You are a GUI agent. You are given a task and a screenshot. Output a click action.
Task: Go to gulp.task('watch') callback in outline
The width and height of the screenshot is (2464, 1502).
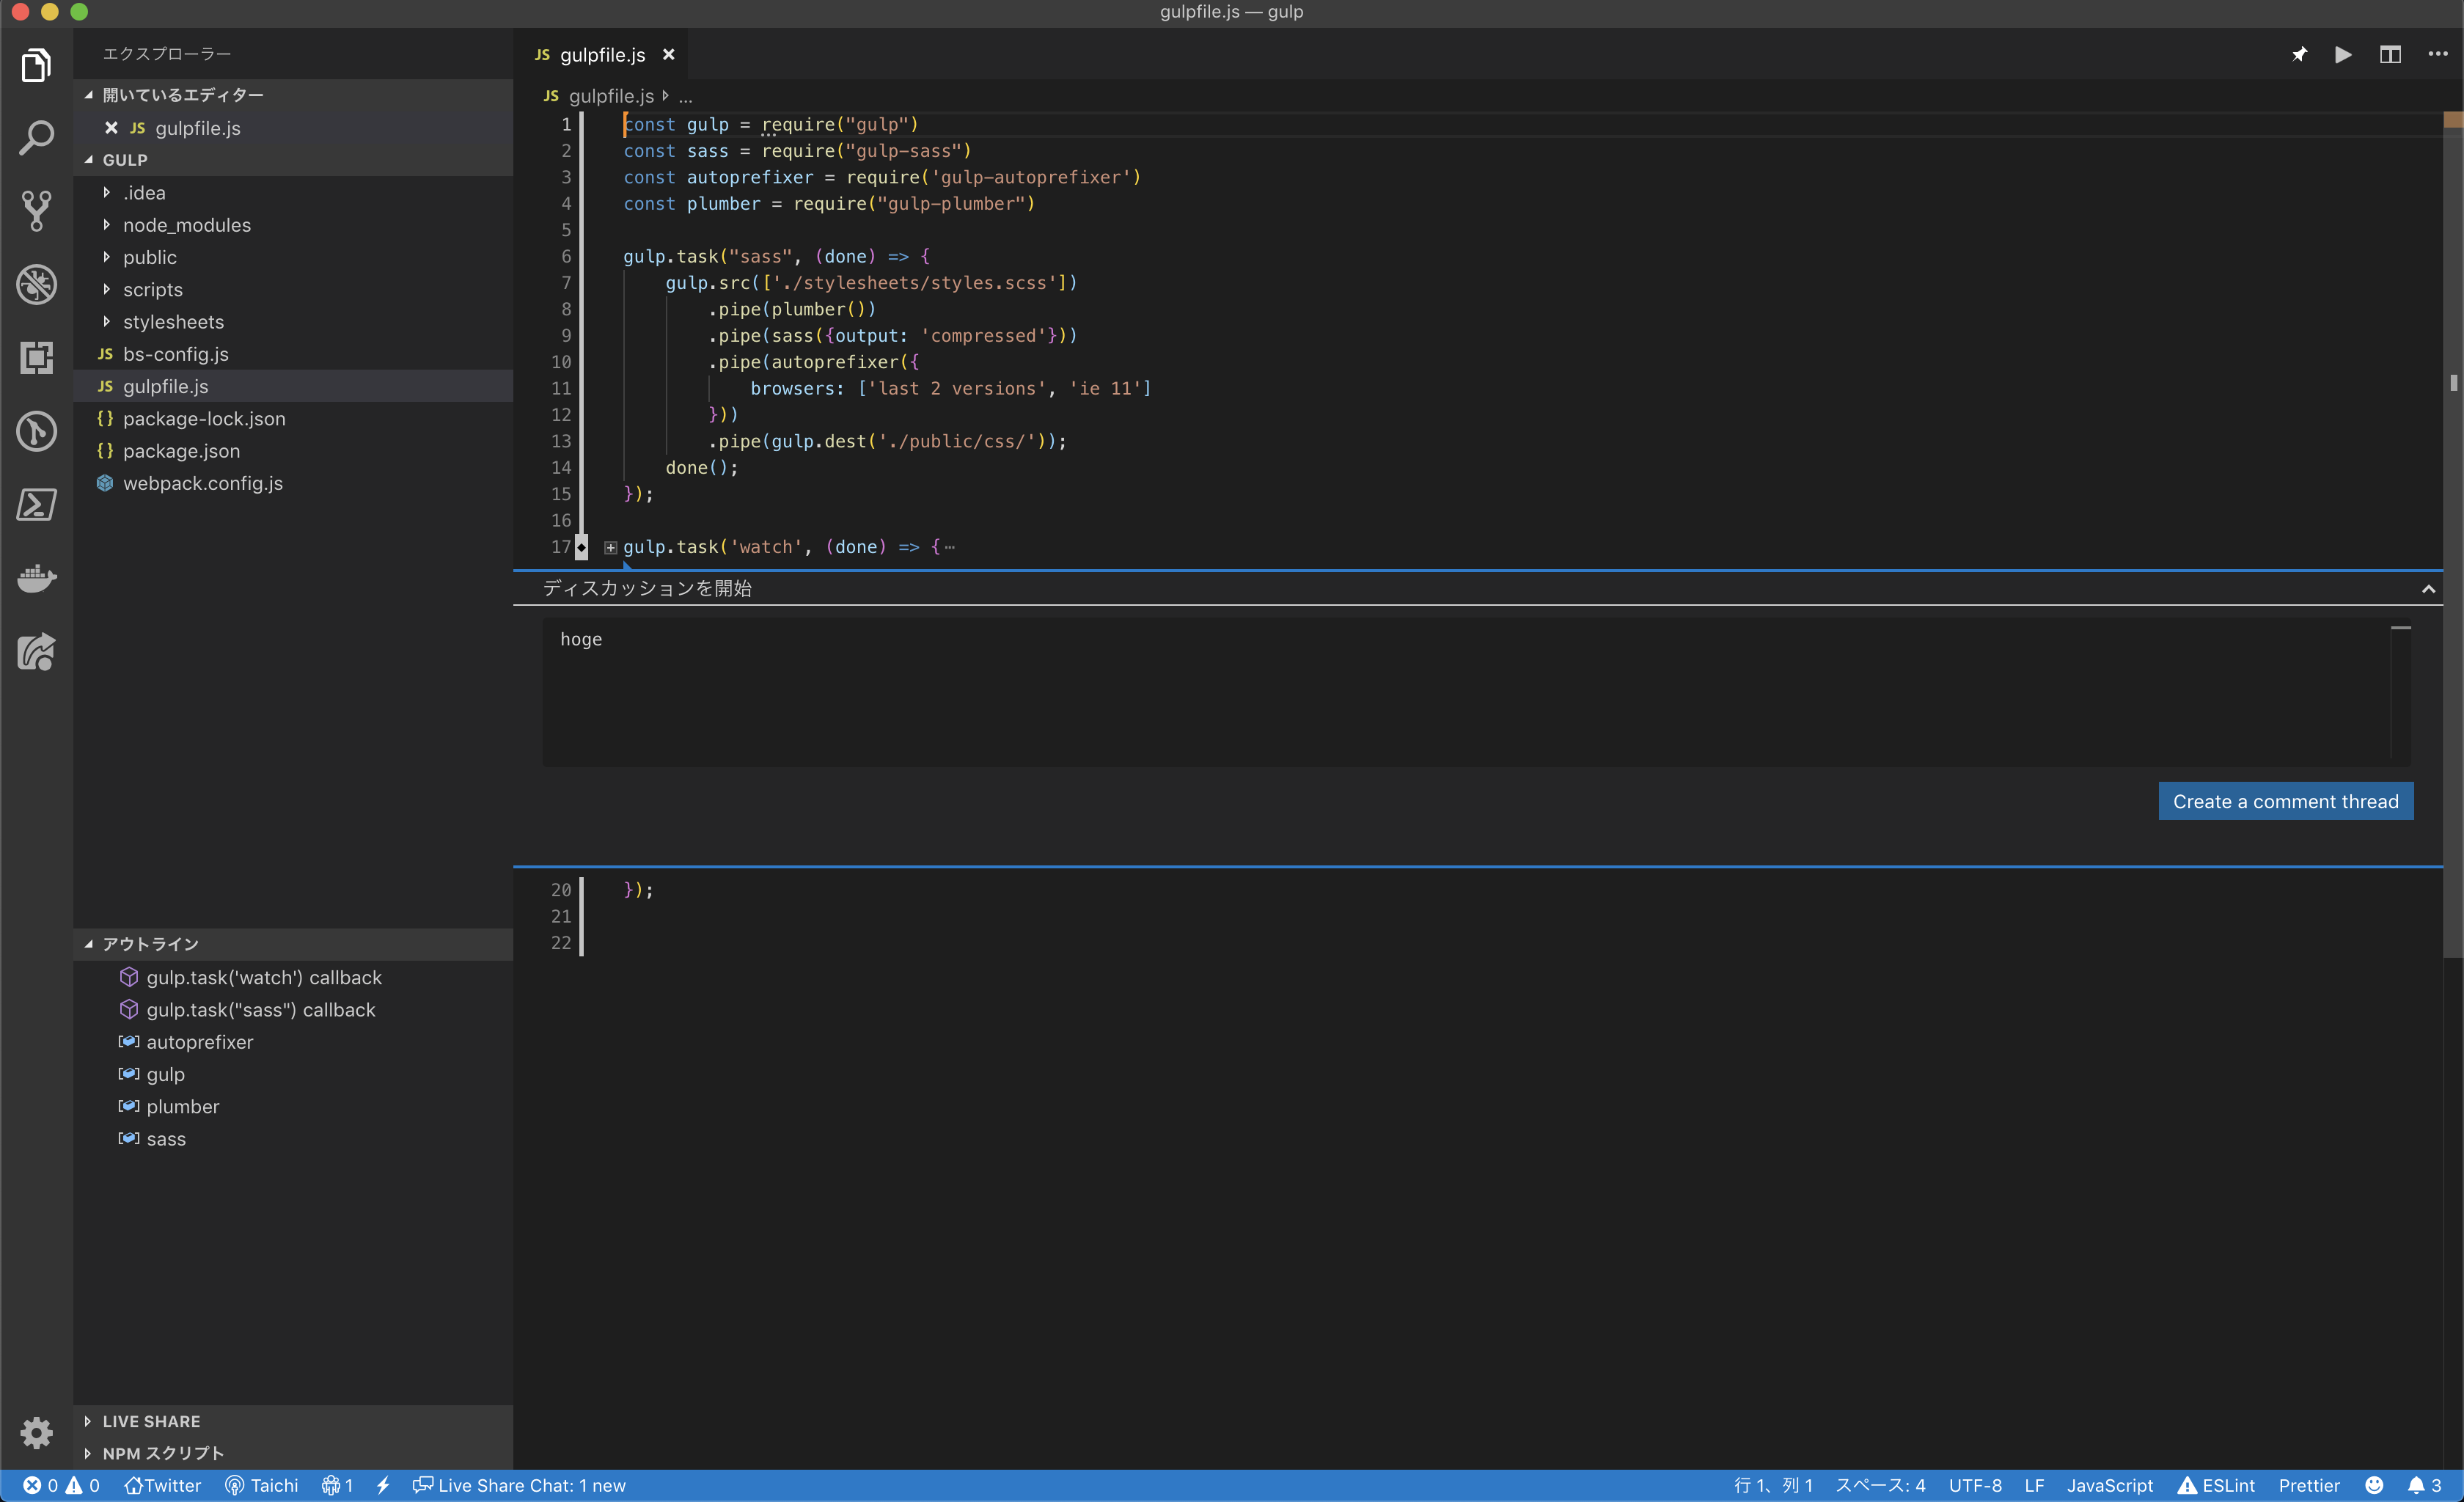[293, 977]
